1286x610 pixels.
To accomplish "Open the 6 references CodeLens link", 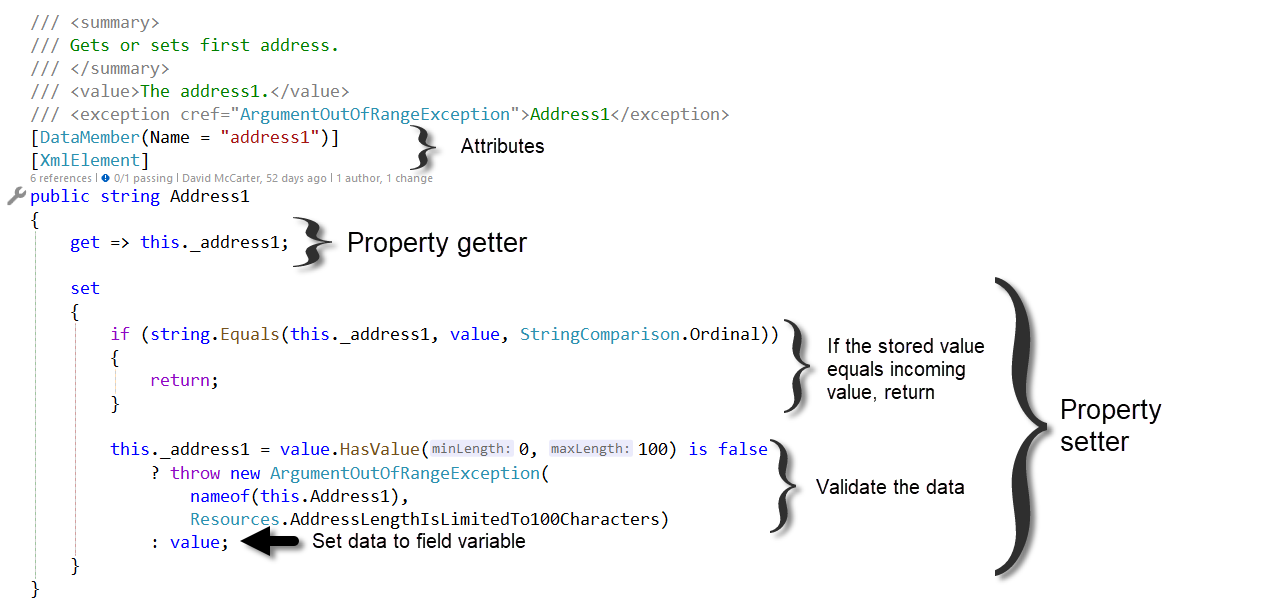I will [62, 179].
